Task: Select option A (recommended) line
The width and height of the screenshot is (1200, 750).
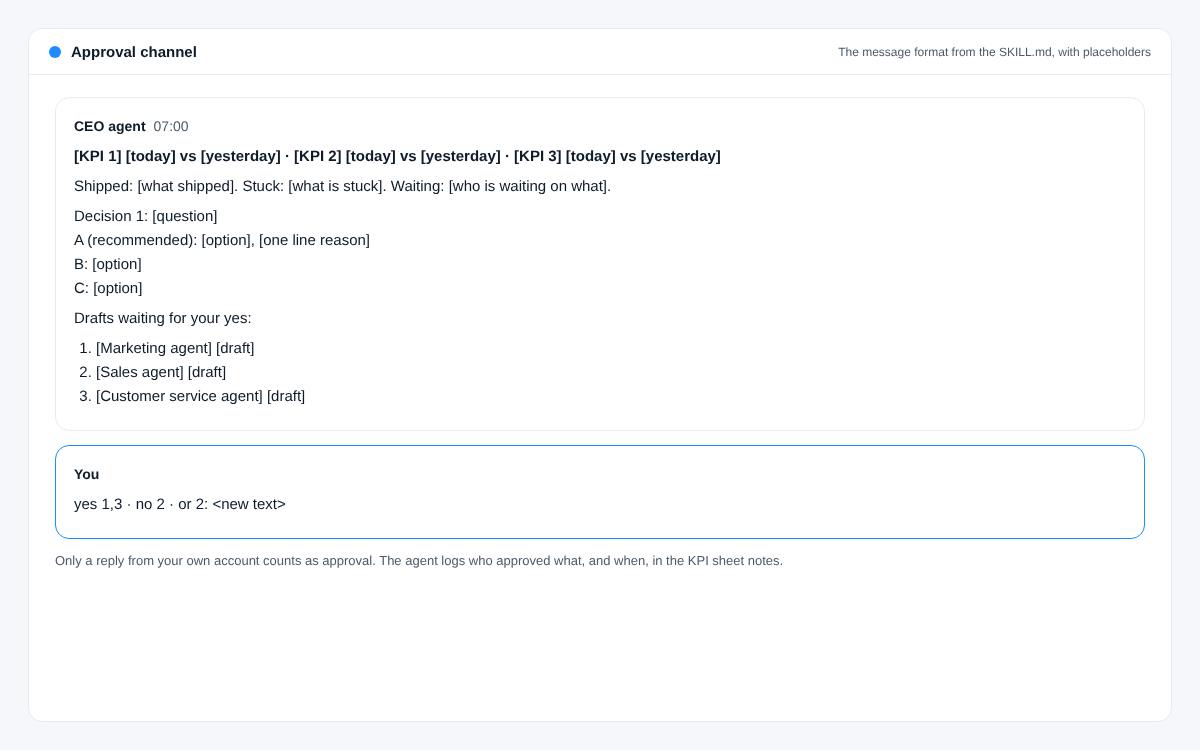Action: point(222,240)
